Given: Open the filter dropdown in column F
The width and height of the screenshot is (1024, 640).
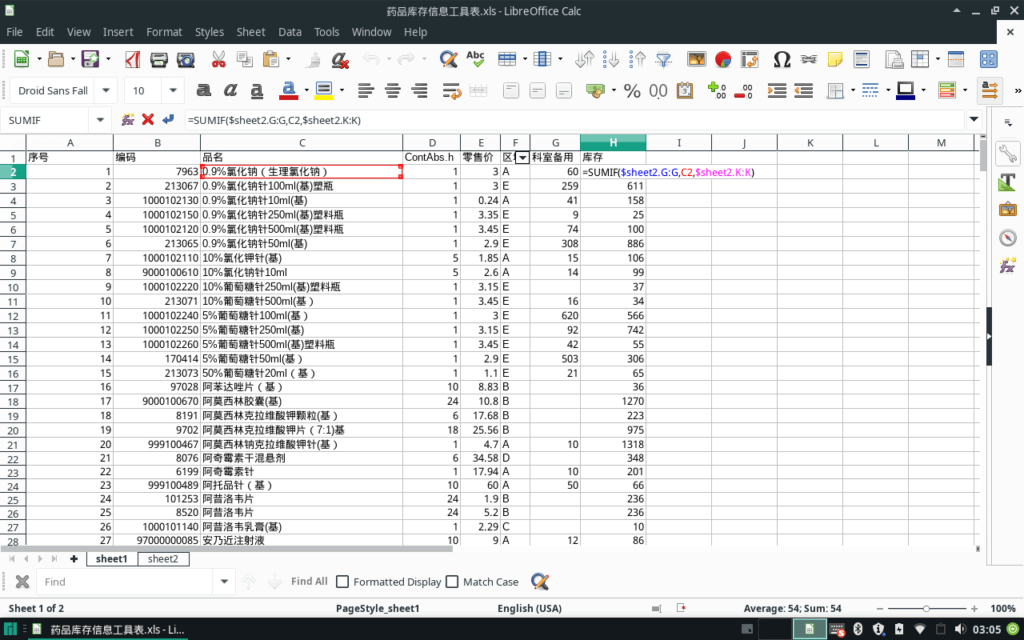Looking at the screenshot, I should [521, 158].
